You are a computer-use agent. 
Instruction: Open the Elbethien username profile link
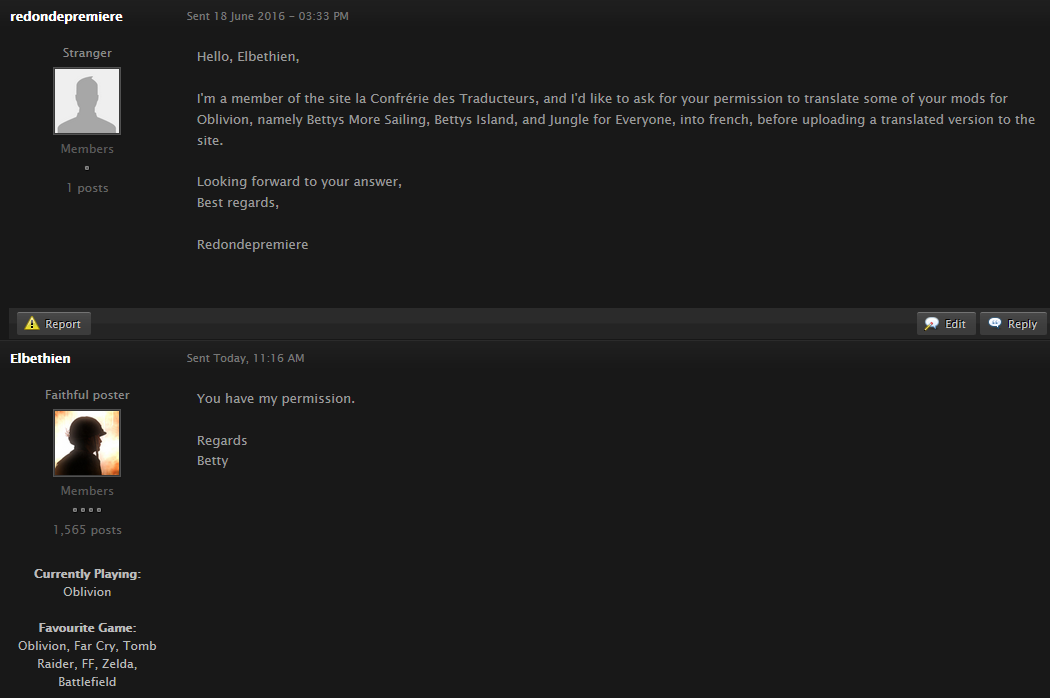(40, 358)
